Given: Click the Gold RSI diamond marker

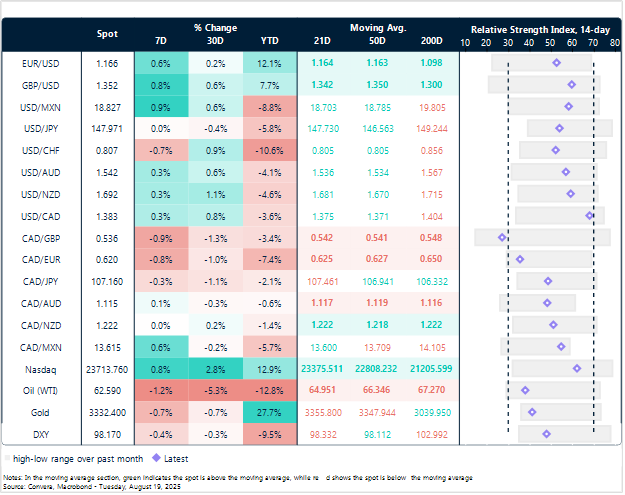Looking at the screenshot, I should pyautogui.click(x=532, y=412).
